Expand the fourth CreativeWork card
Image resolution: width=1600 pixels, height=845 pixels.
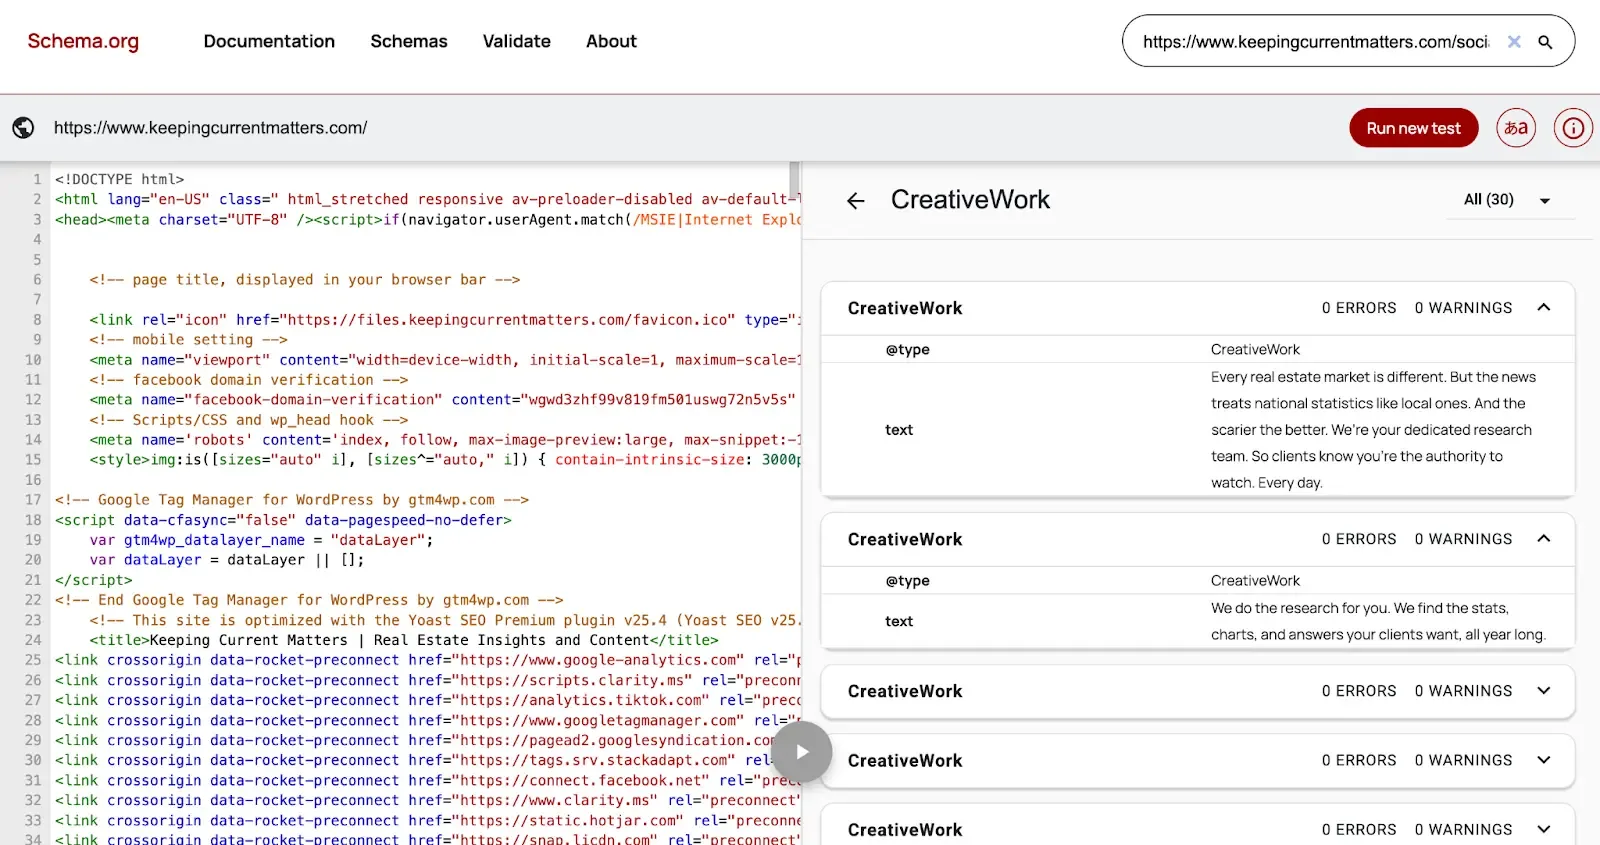pyautogui.click(x=1544, y=760)
